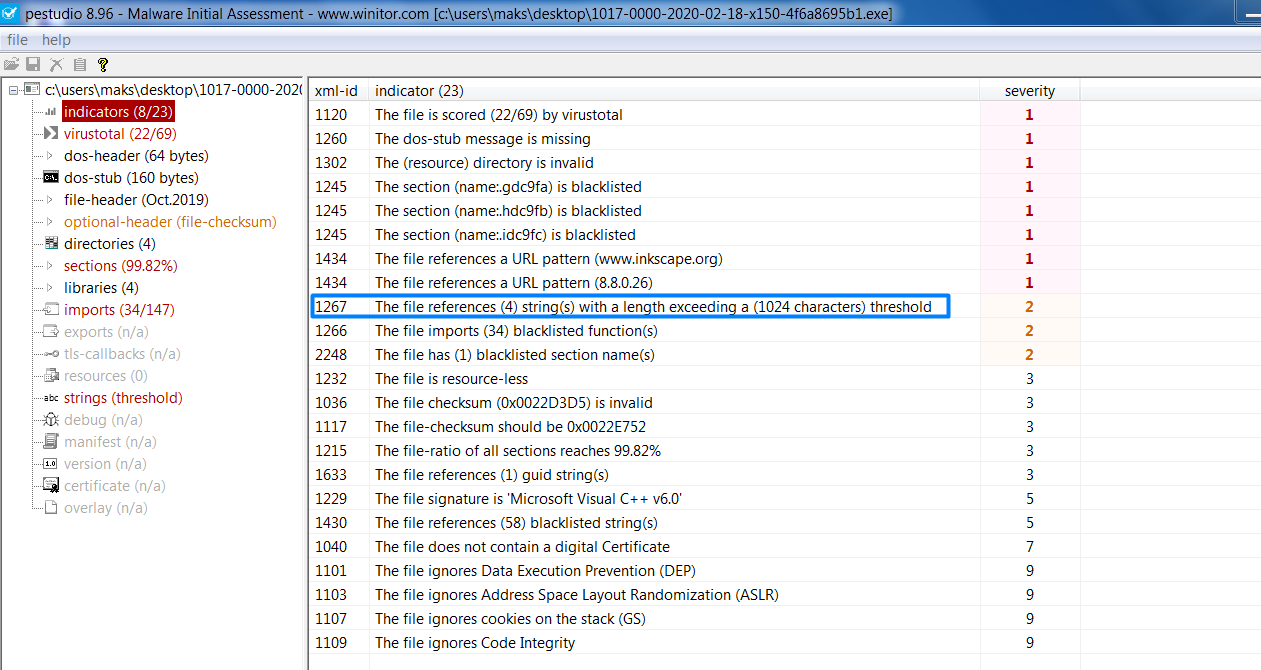Select row 'URL pattern (www.inkscape.org)'

[694, 259]
